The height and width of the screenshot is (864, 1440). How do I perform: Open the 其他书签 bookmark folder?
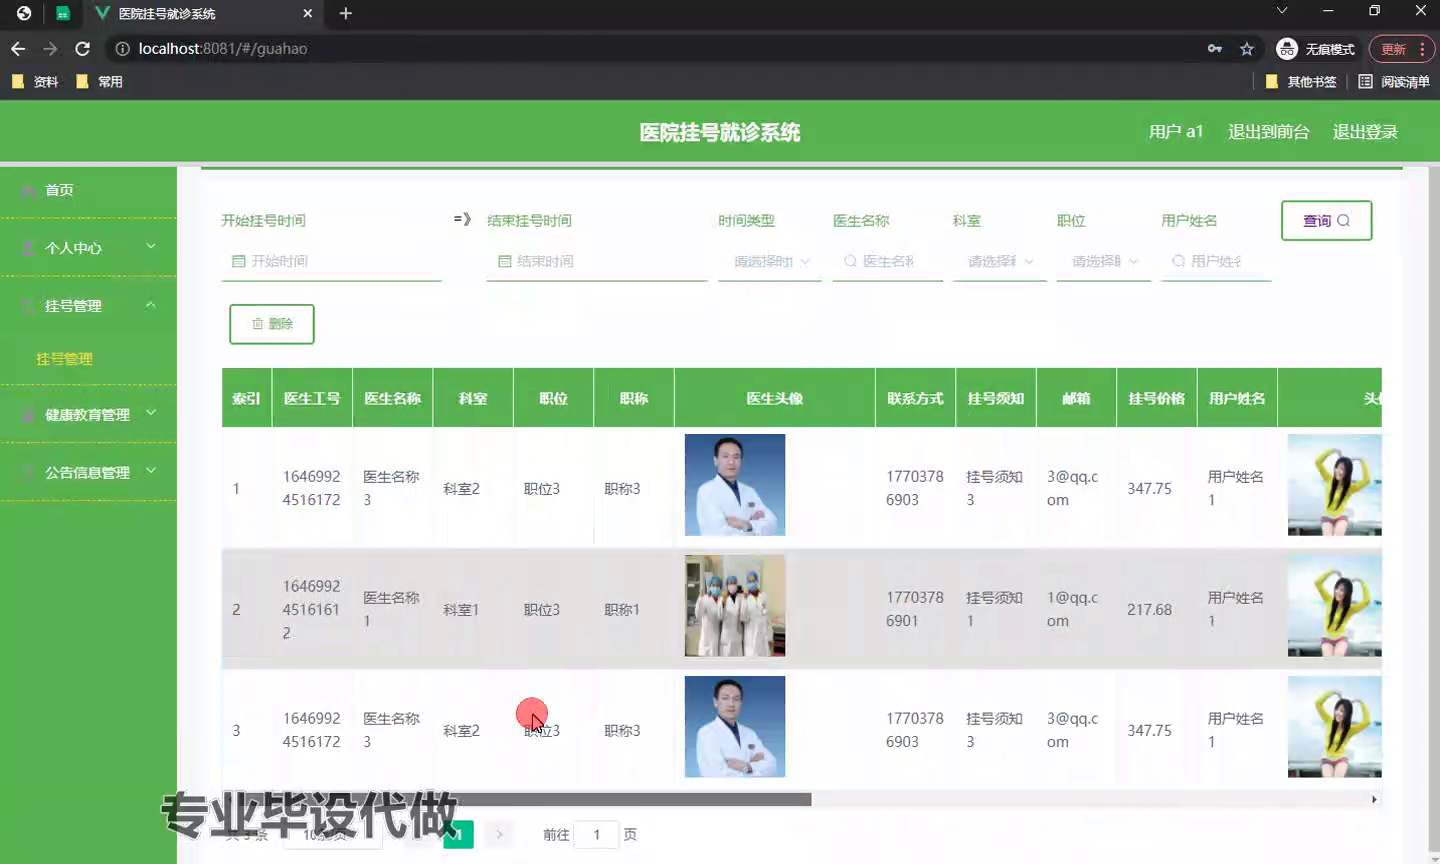(x=1301, y=82)
